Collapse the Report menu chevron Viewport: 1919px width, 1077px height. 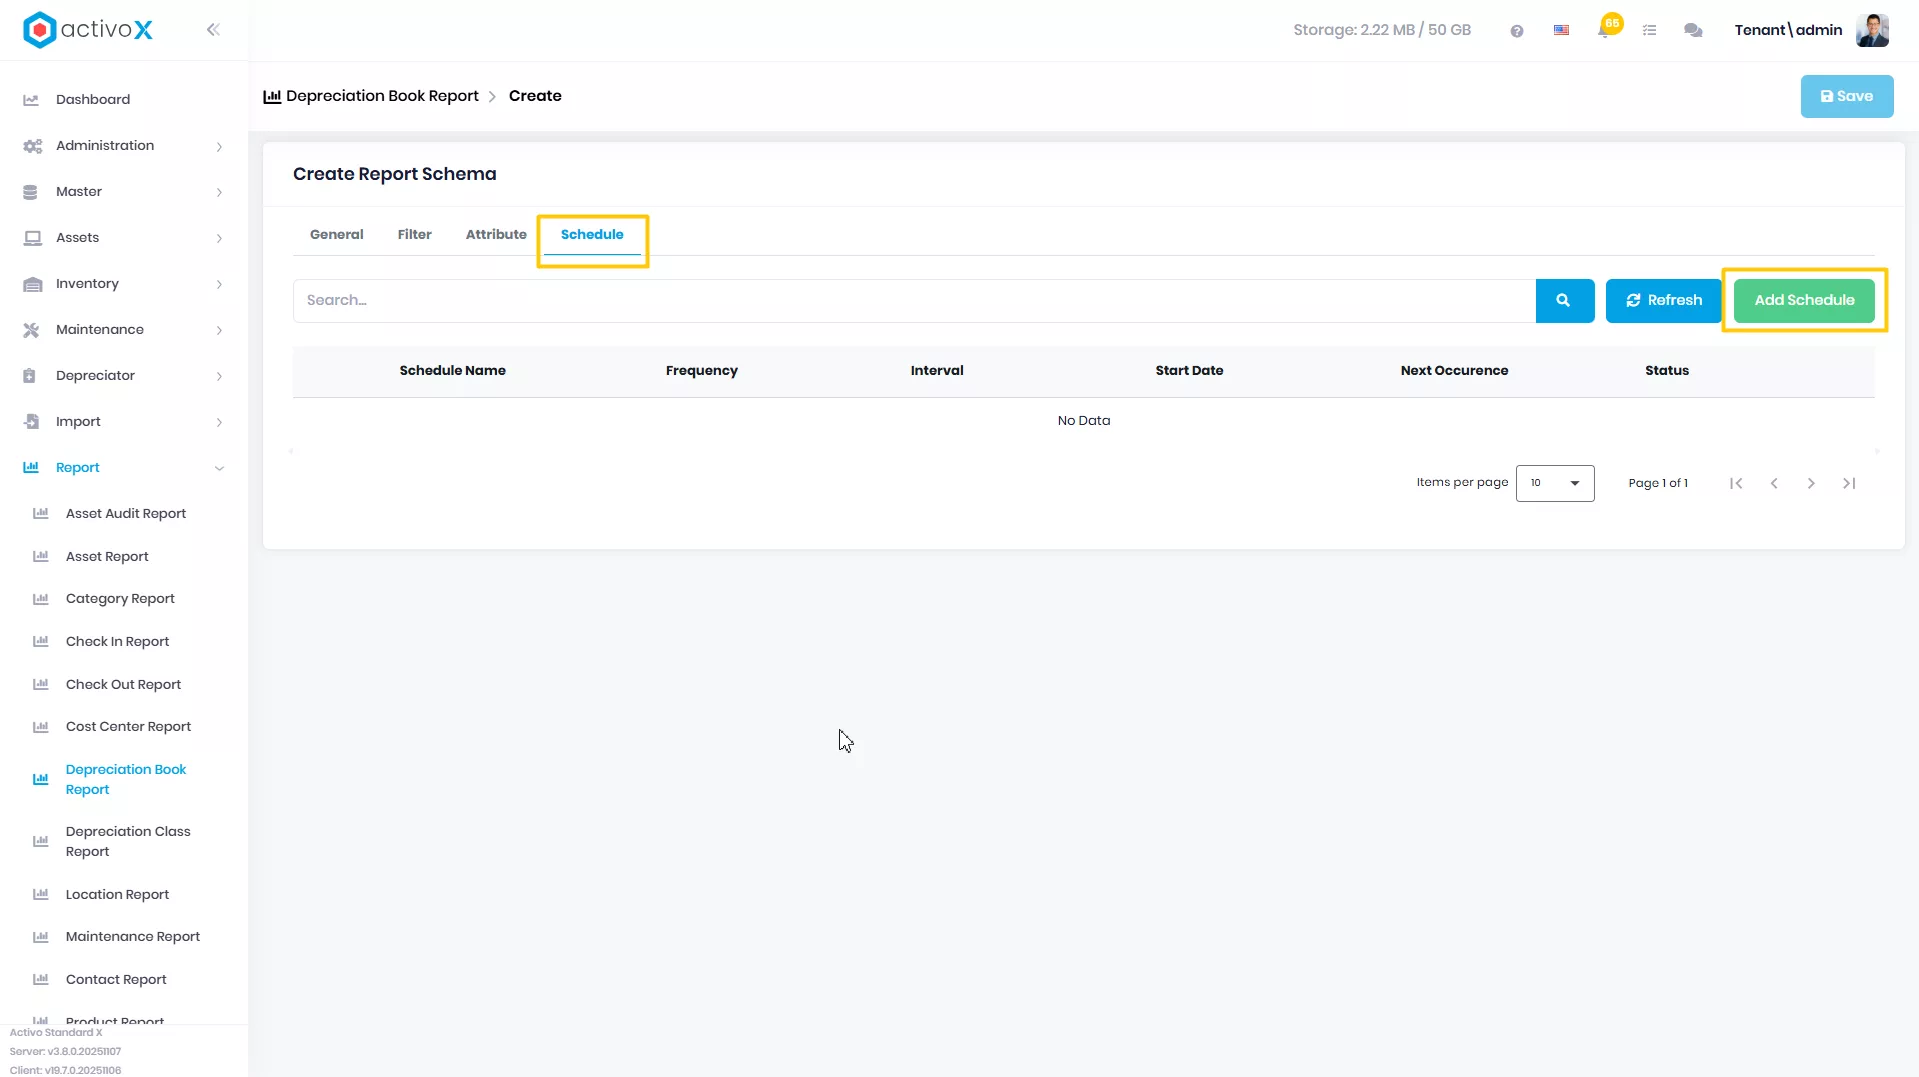tap(219, 468)
